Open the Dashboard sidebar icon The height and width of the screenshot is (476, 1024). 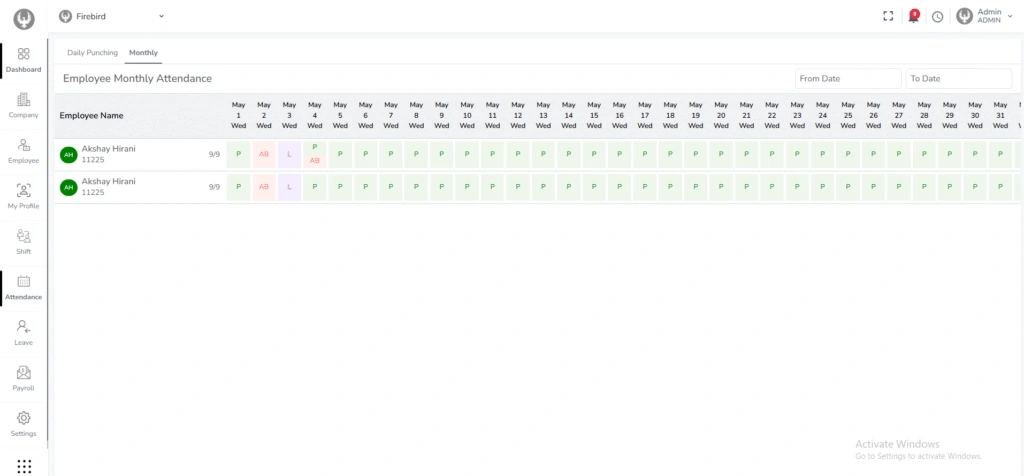[24, 59]
